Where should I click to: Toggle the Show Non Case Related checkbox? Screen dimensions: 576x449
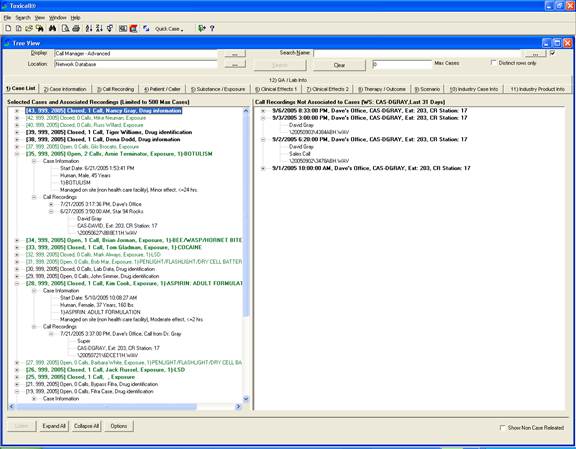(503, 427)
